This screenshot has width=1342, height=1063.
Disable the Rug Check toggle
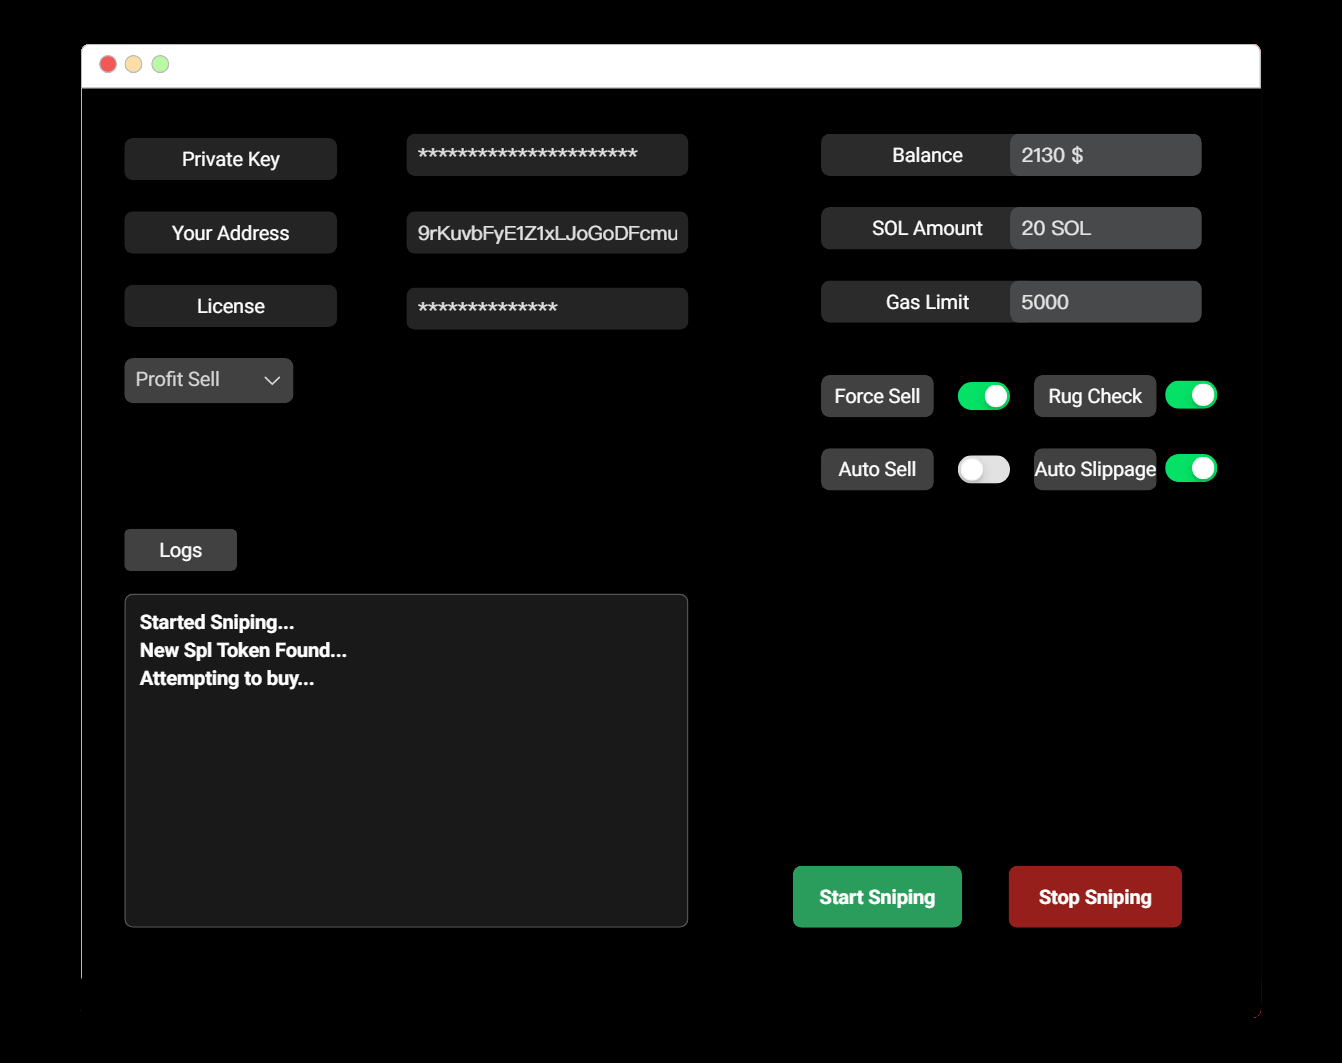1191,395
